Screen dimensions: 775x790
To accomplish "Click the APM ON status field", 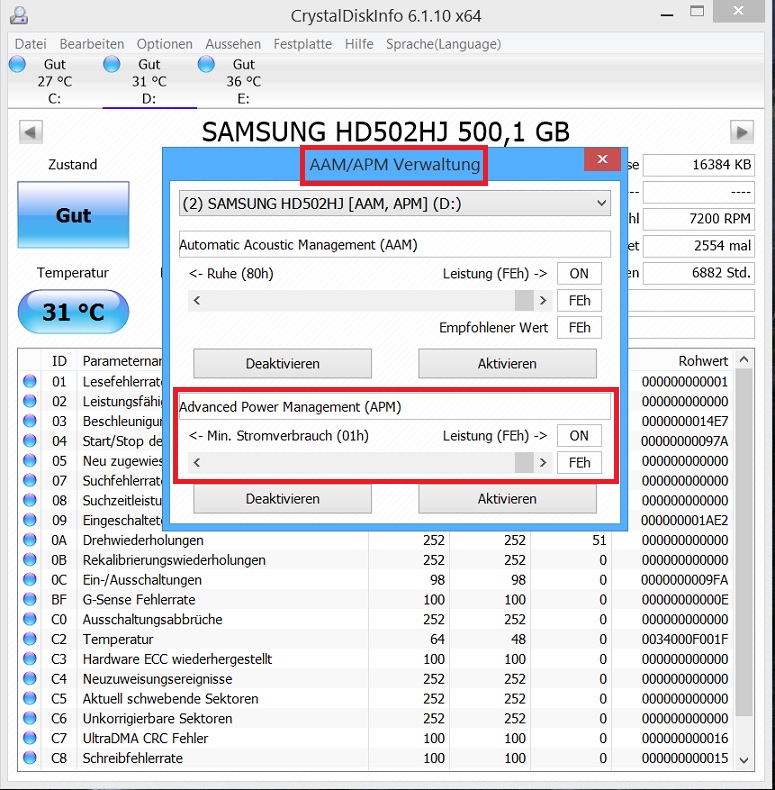I will coord(579,436).
